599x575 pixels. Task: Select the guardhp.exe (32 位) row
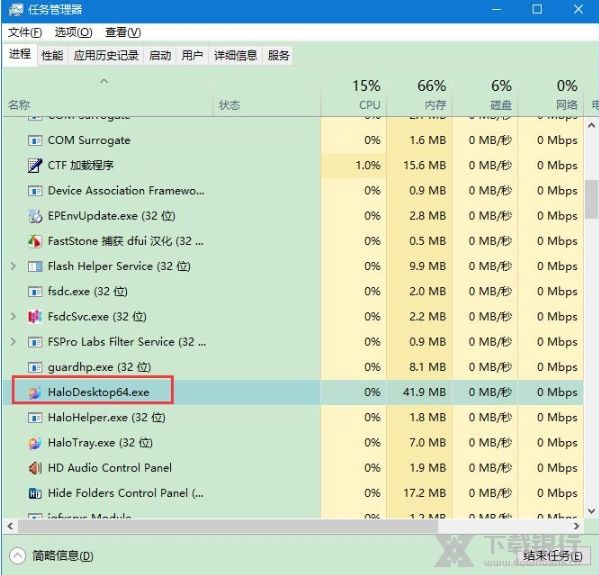[x=293, y=367]
